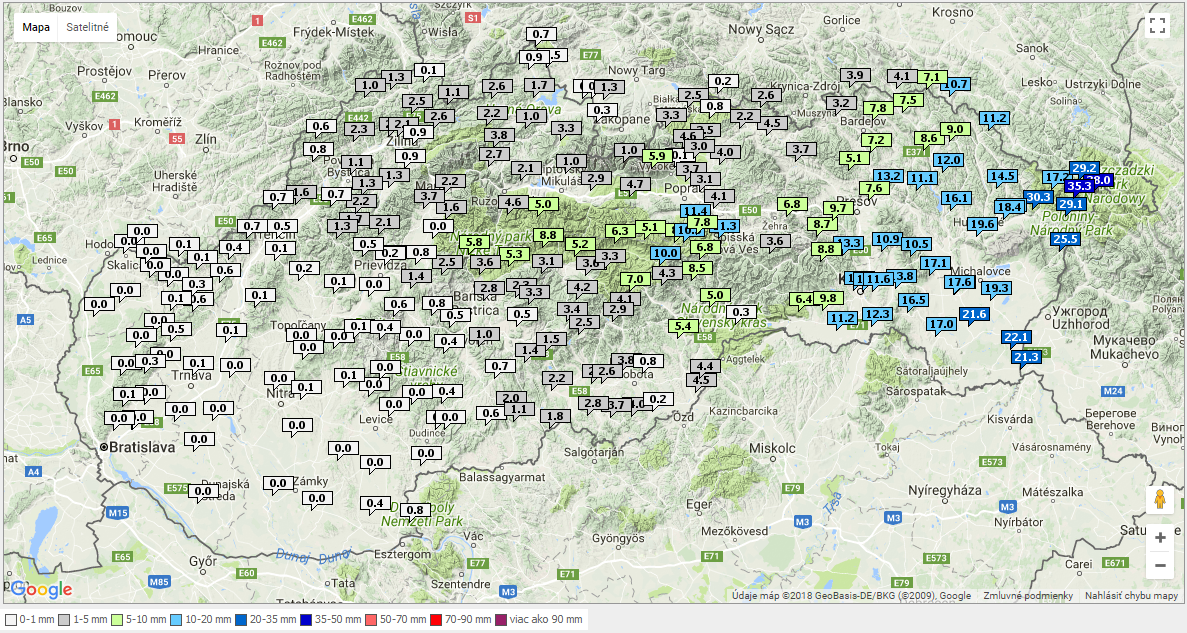Image resolution: width=1187 pixels, height=633 pixels.
Task: Select the 35.3 precipitation marker
Action: click(x=1079, y=186)
